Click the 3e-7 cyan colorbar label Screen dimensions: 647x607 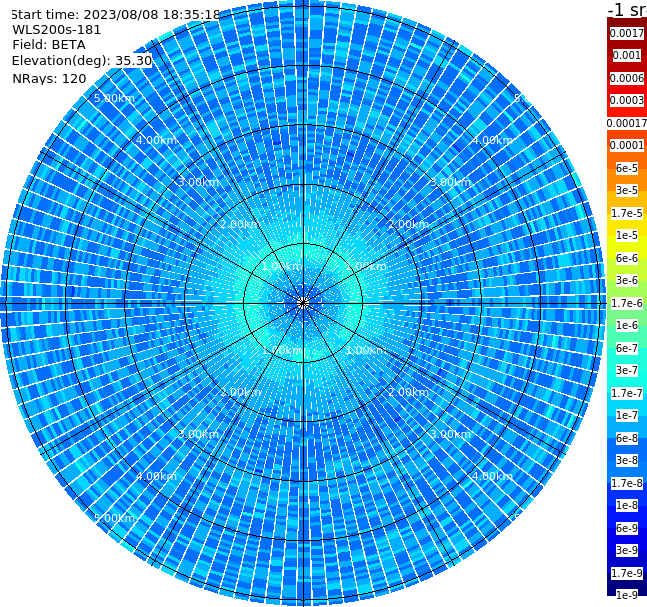point(627,371)
